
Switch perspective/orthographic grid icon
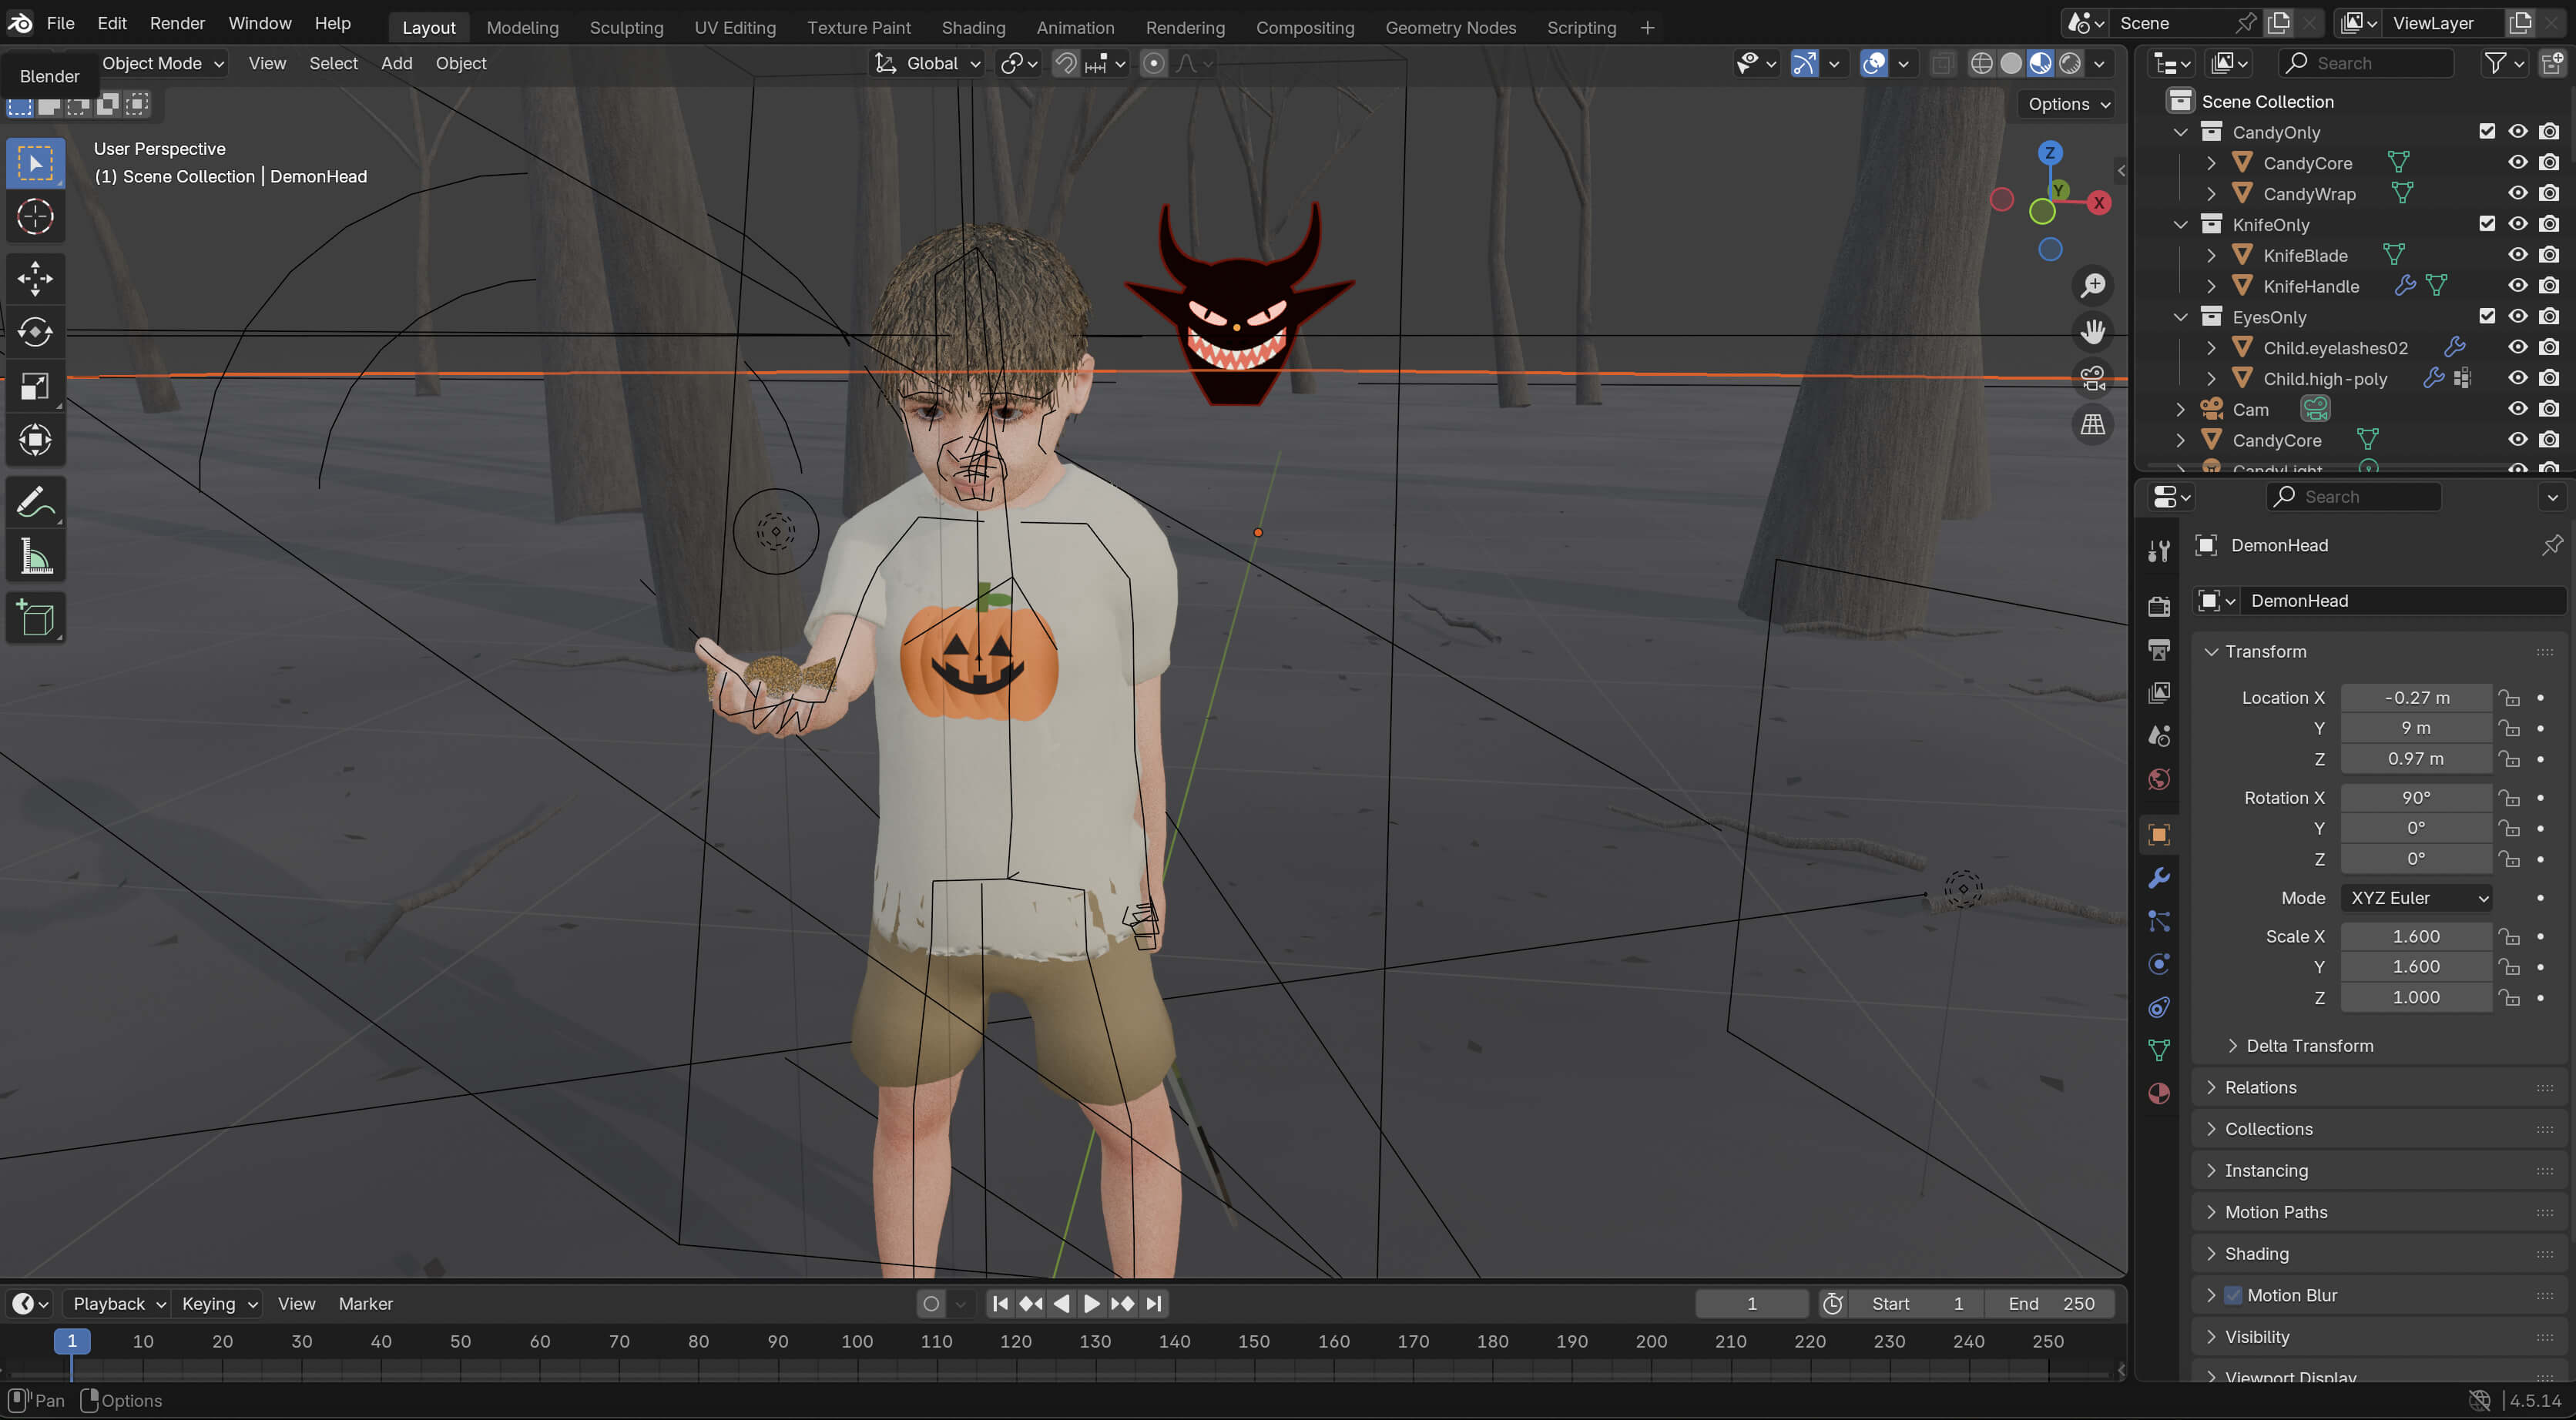point(2092,424)
